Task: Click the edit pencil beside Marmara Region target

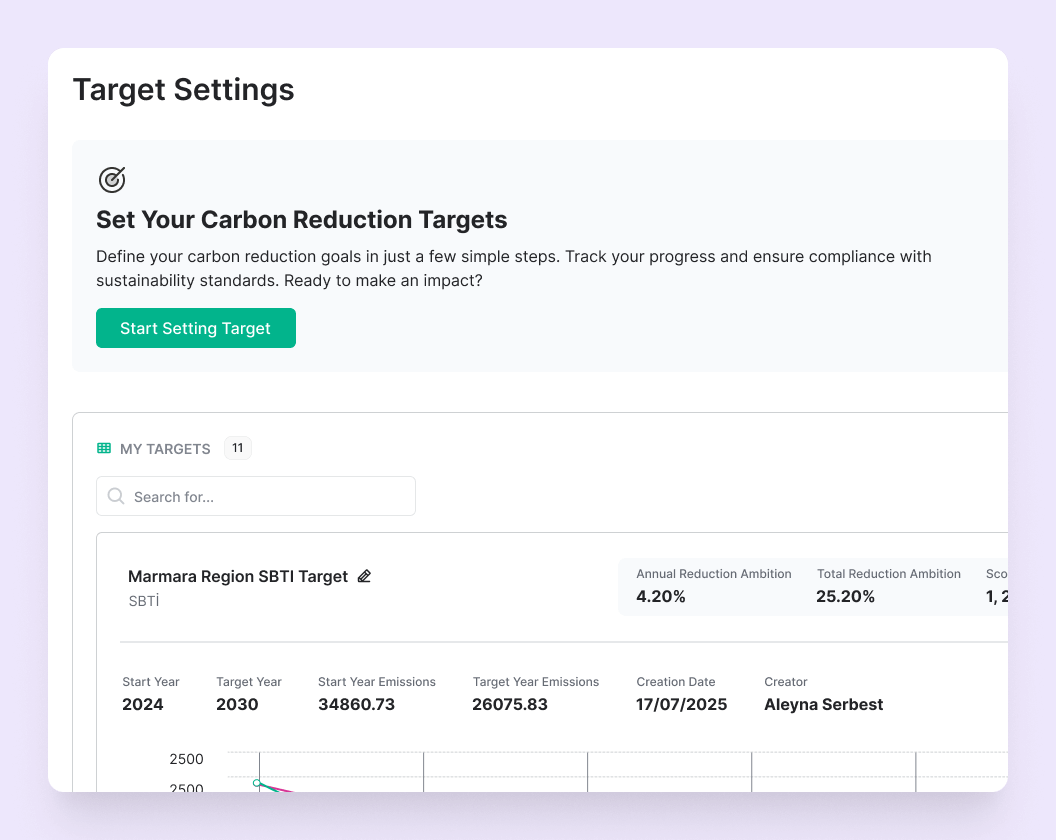Action: (x=364, y=576)
